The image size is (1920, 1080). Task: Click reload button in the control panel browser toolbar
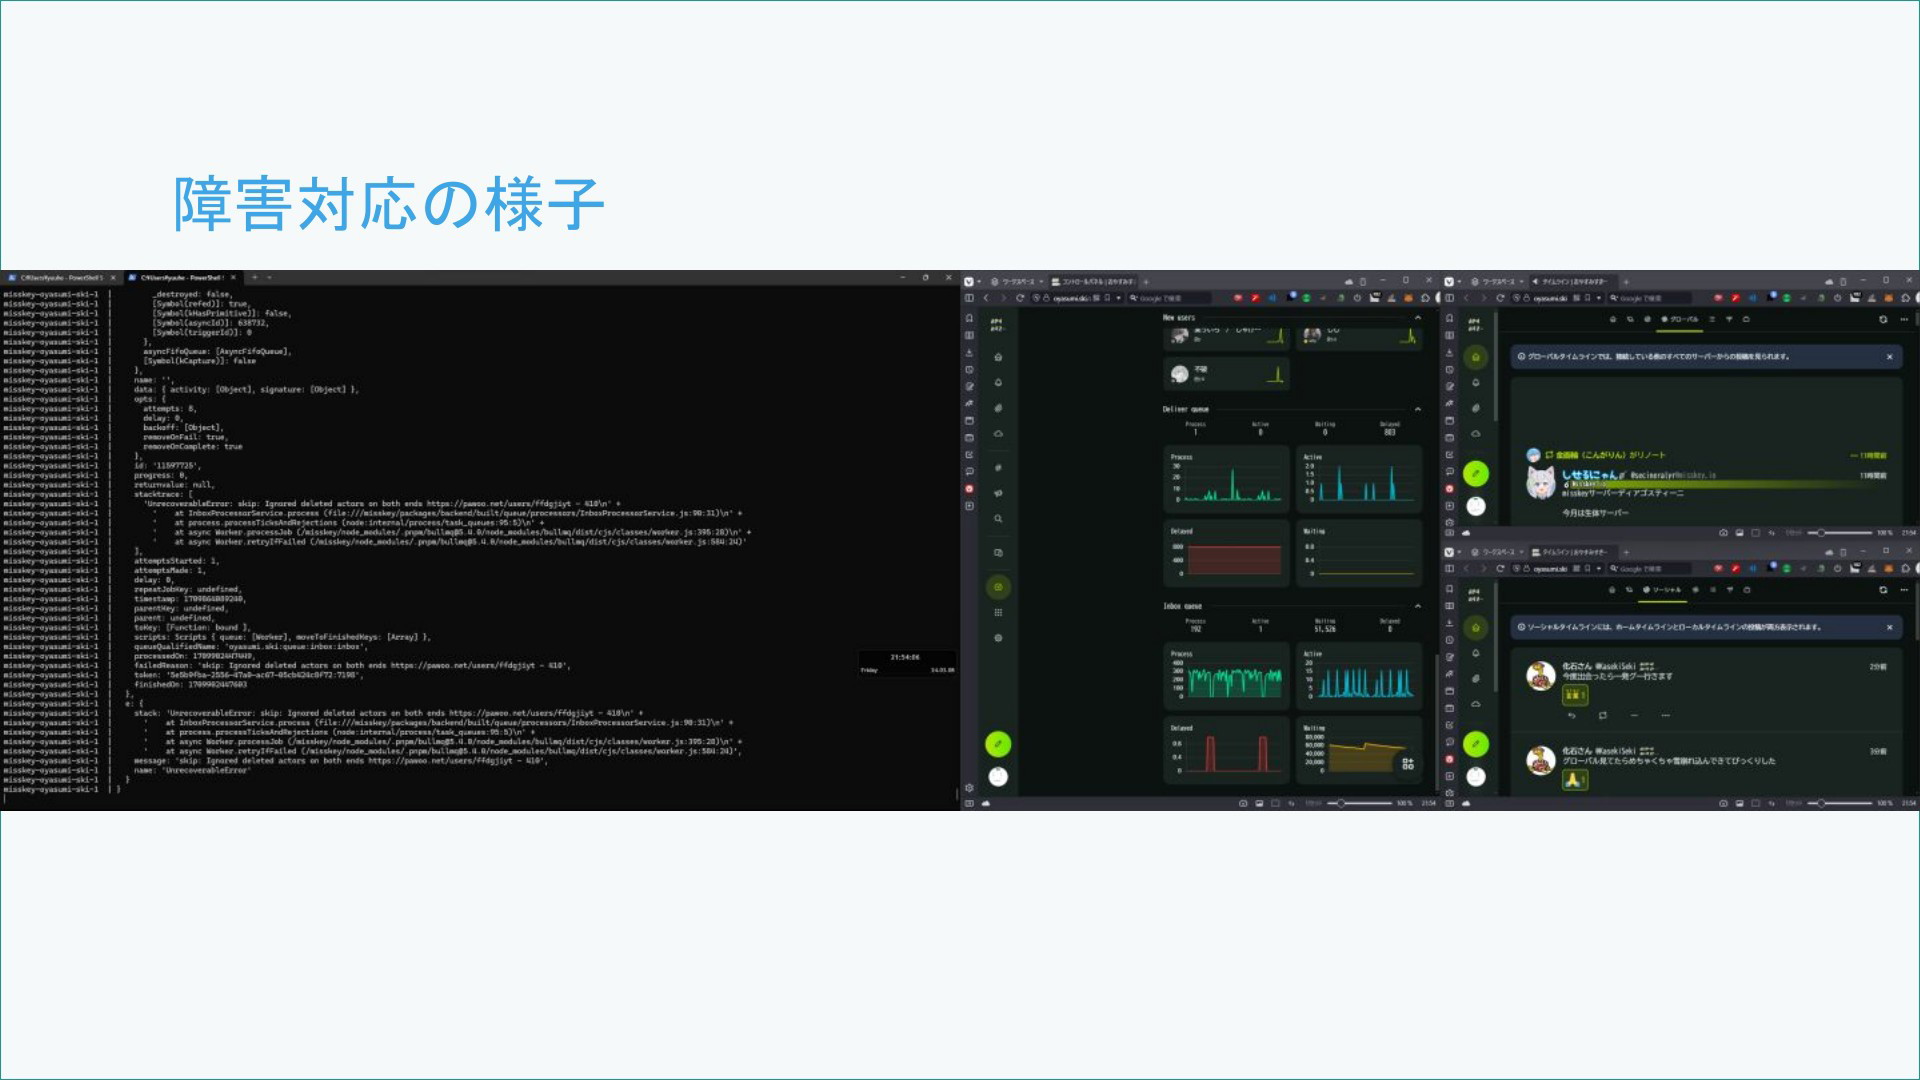point(1020,298)
